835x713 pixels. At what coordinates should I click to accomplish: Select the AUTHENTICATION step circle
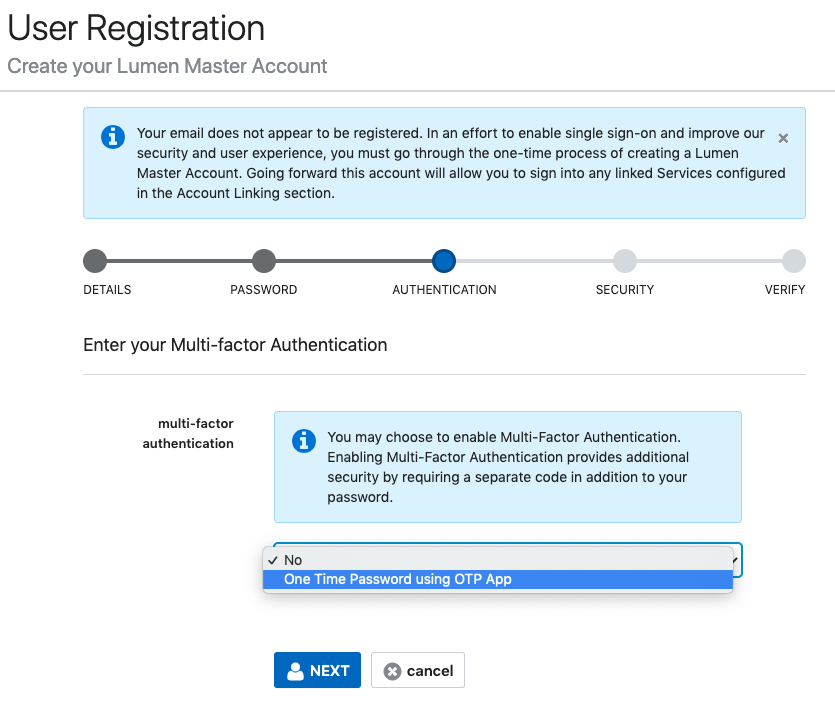tap(444, 261)
